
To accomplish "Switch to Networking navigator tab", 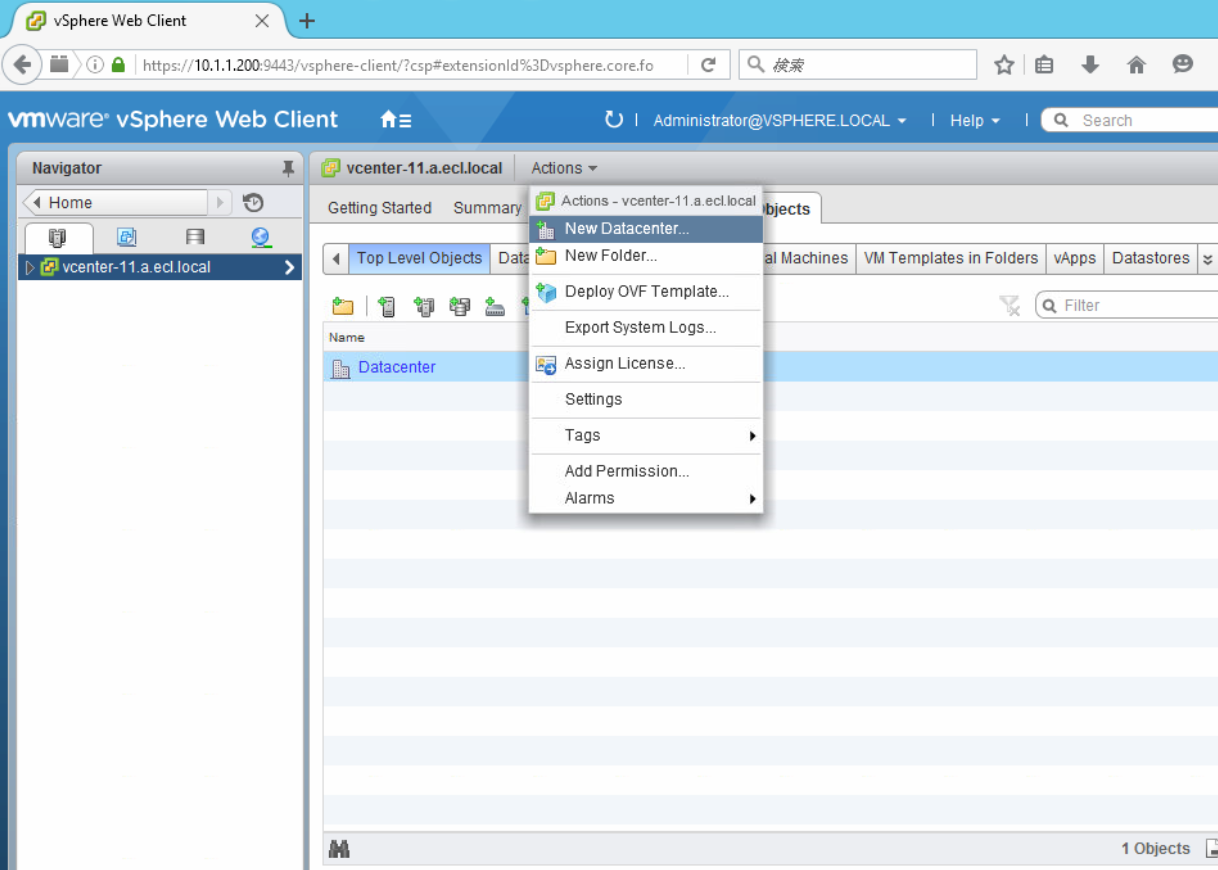I will (x=261, y=237).
